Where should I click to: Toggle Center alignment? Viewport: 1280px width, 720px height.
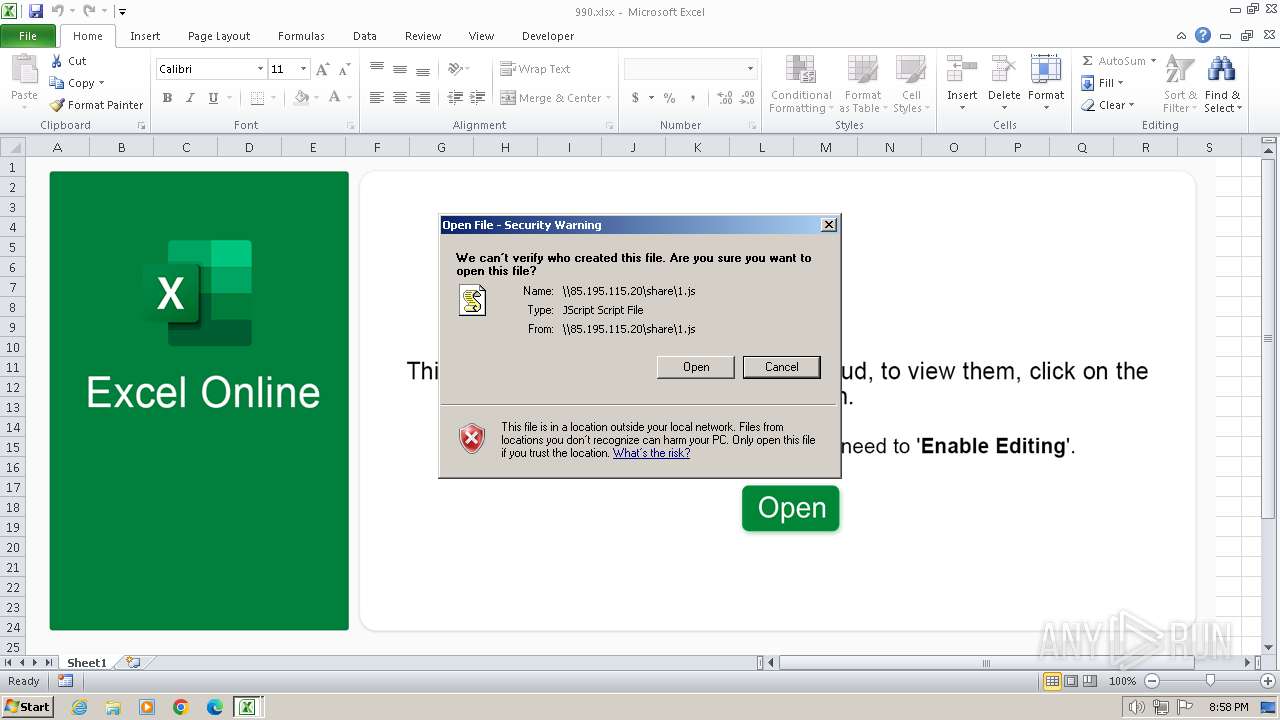(400, 98)
